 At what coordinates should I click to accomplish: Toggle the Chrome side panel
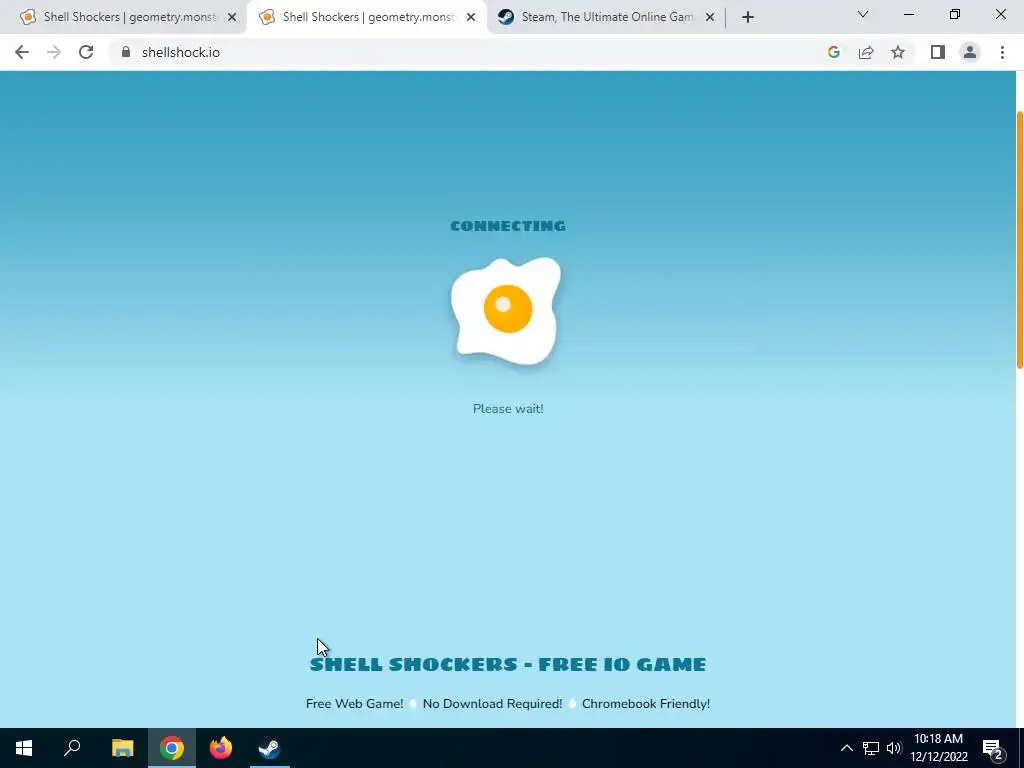pyautogui.click(x=938, y=52)
